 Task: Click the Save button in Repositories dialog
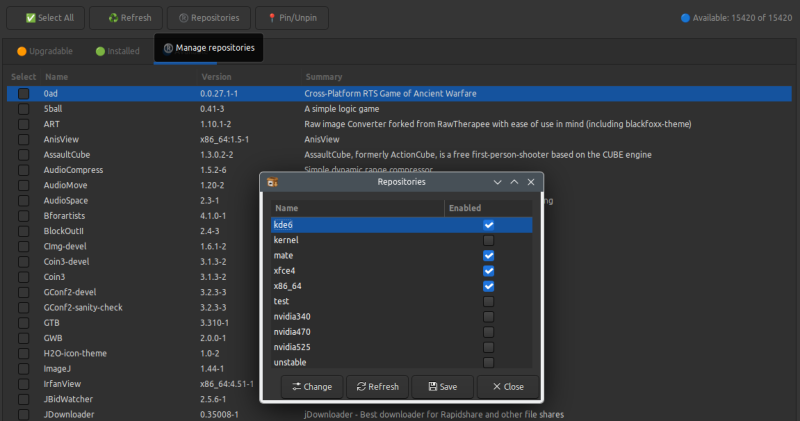[442, 387]
